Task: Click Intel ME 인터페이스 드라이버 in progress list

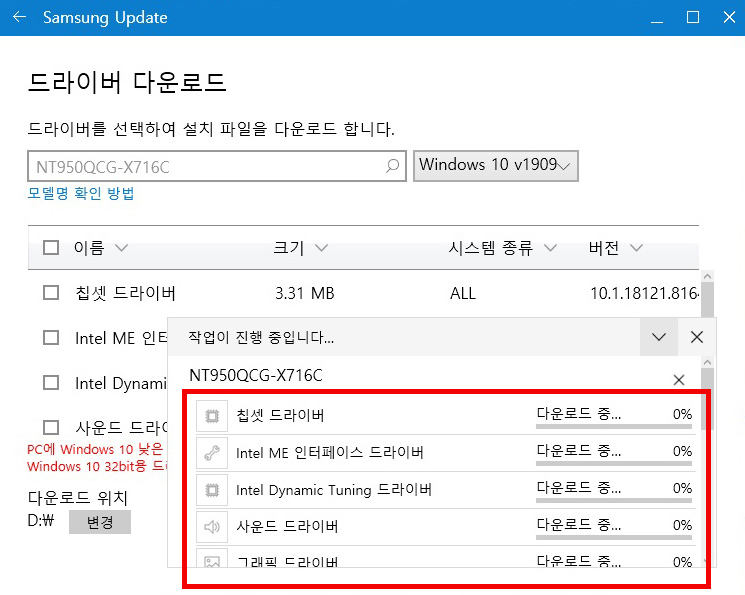Action: tap(329, 453)
